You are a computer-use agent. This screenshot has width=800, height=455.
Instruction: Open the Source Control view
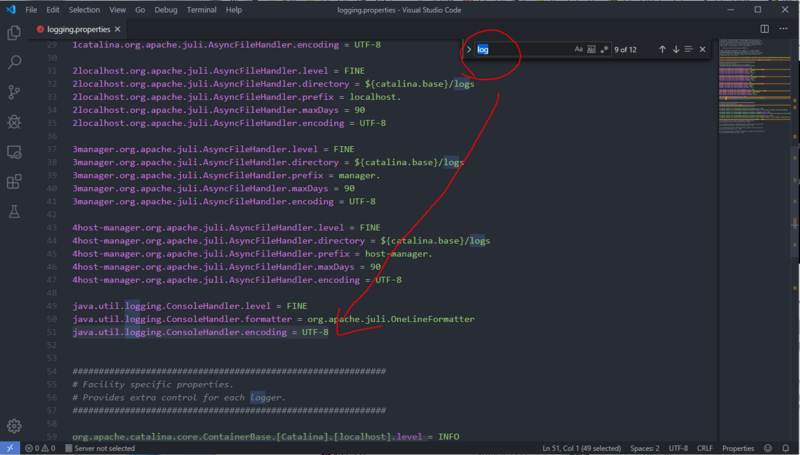(x=14, y=92)
